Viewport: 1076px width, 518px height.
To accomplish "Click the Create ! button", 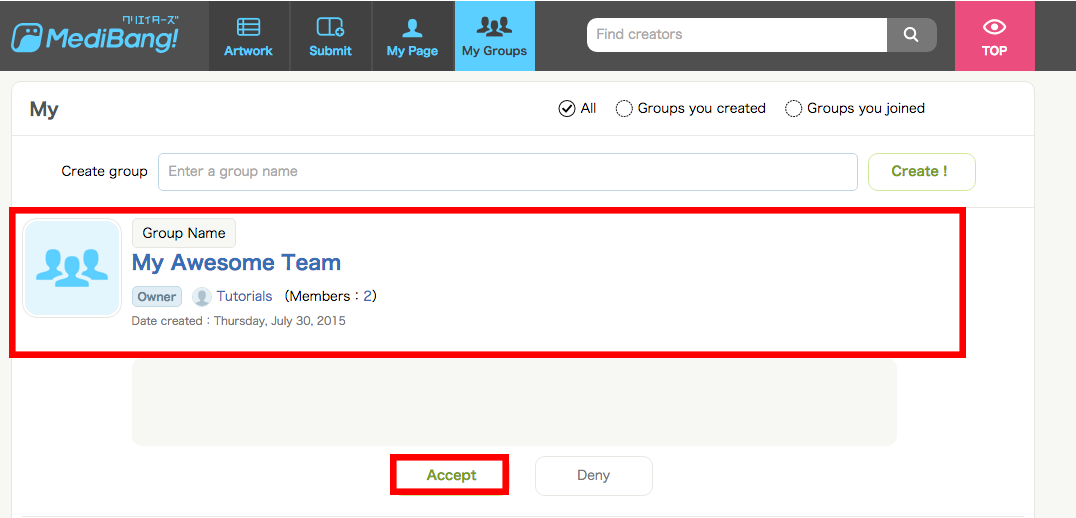I will pos(922,172).
